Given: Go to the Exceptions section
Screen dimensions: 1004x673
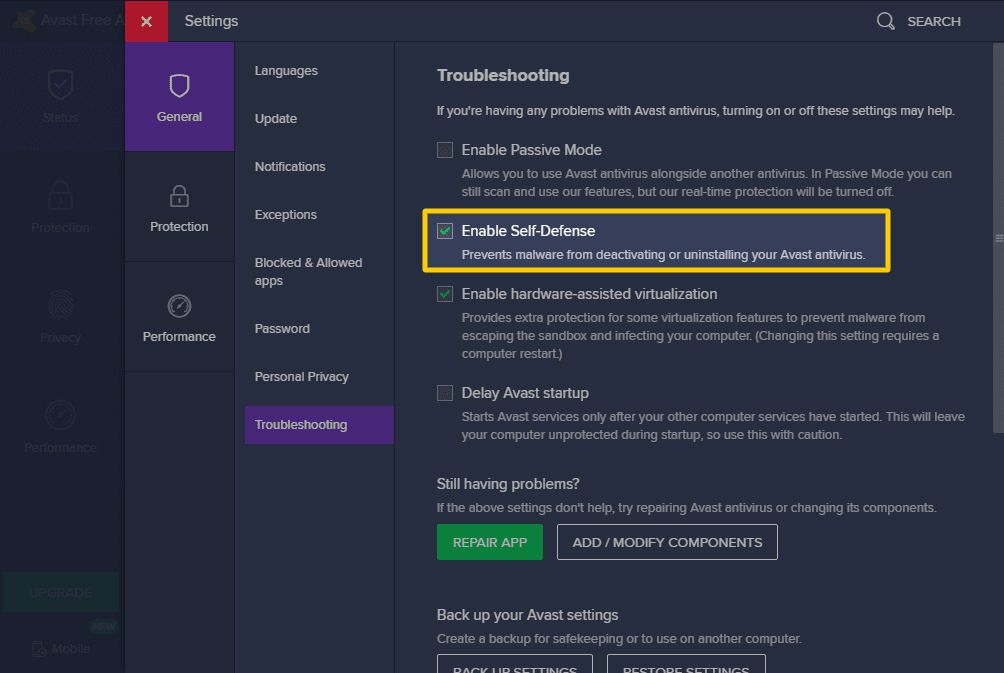Looking at the screenshot, I should coord(285,215).
